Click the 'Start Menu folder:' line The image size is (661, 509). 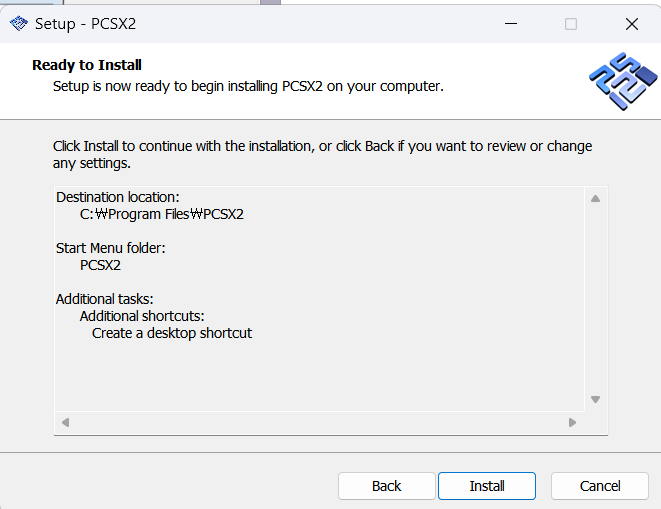[110, 248]
